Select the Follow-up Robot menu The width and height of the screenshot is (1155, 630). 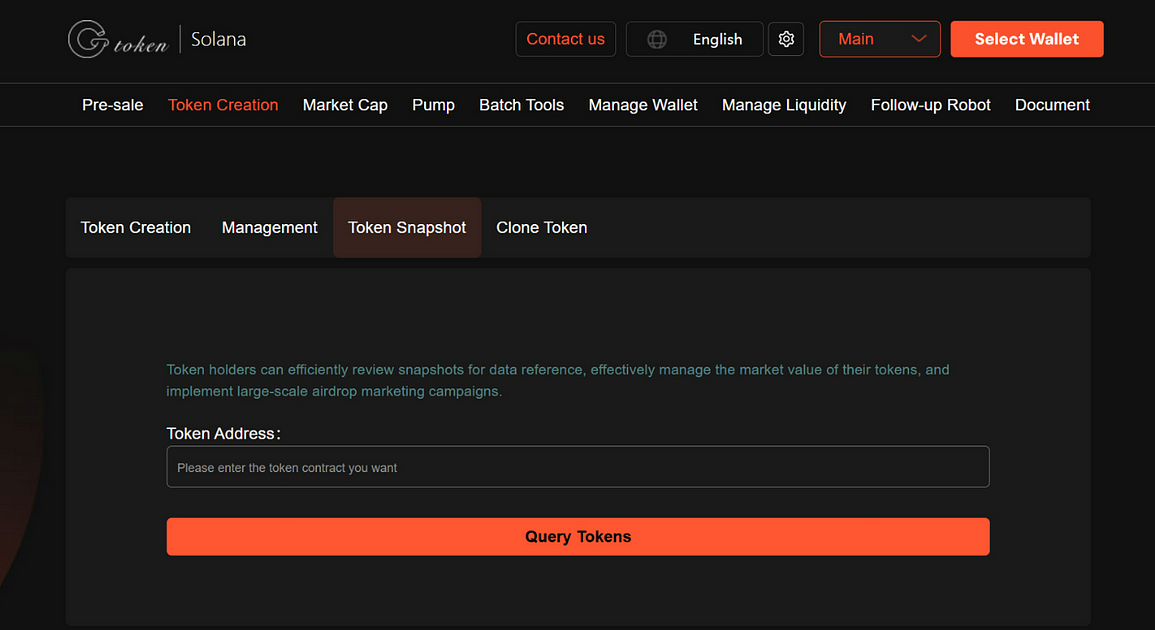930,105
